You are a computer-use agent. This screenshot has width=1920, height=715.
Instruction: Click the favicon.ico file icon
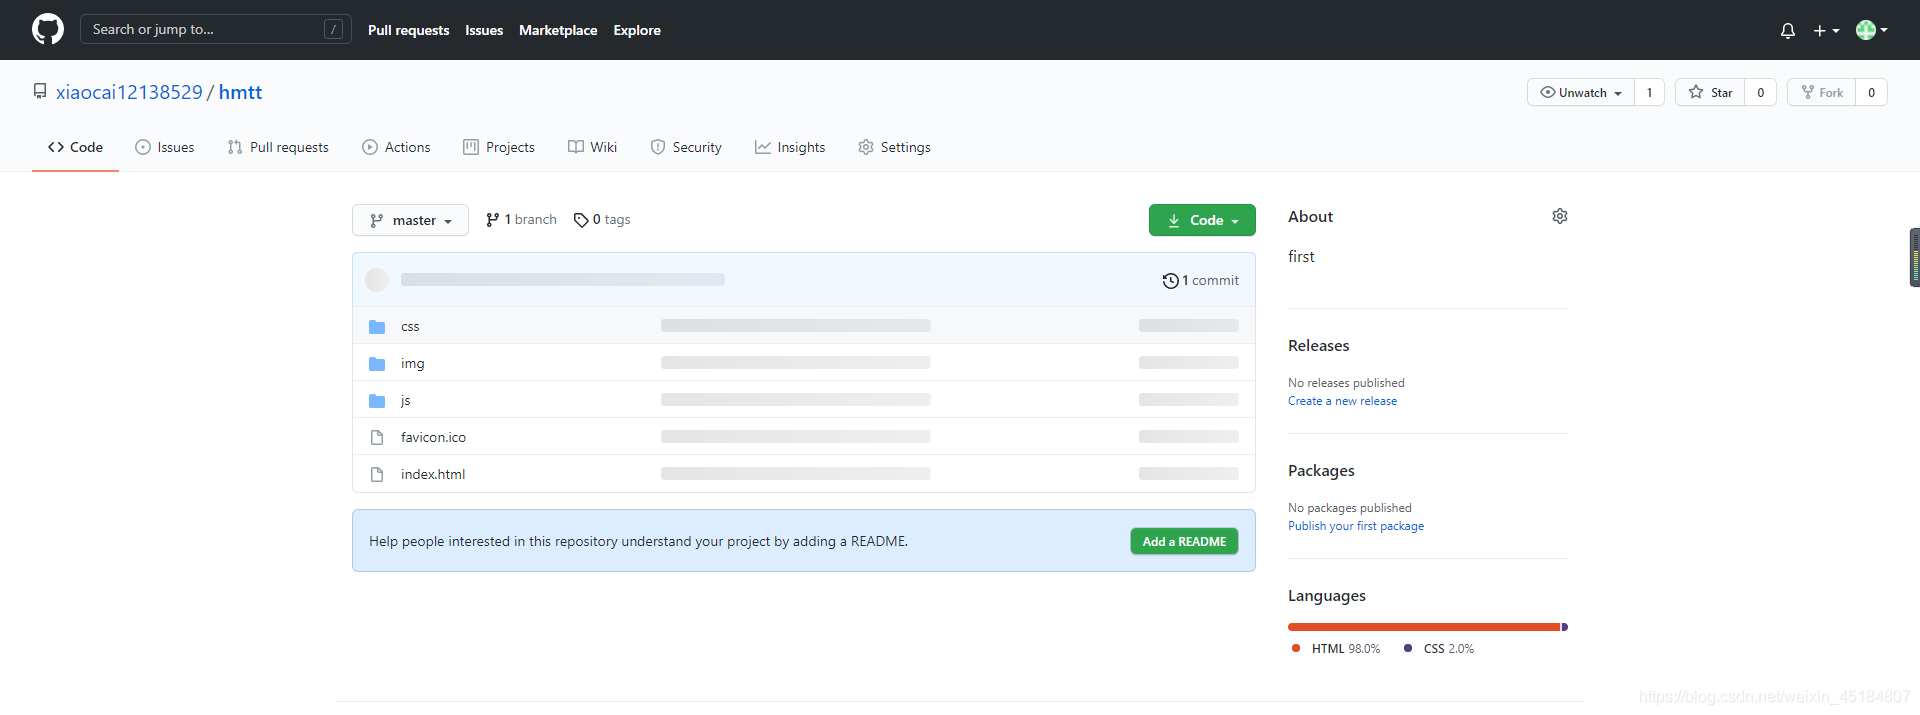coord(377,438)
